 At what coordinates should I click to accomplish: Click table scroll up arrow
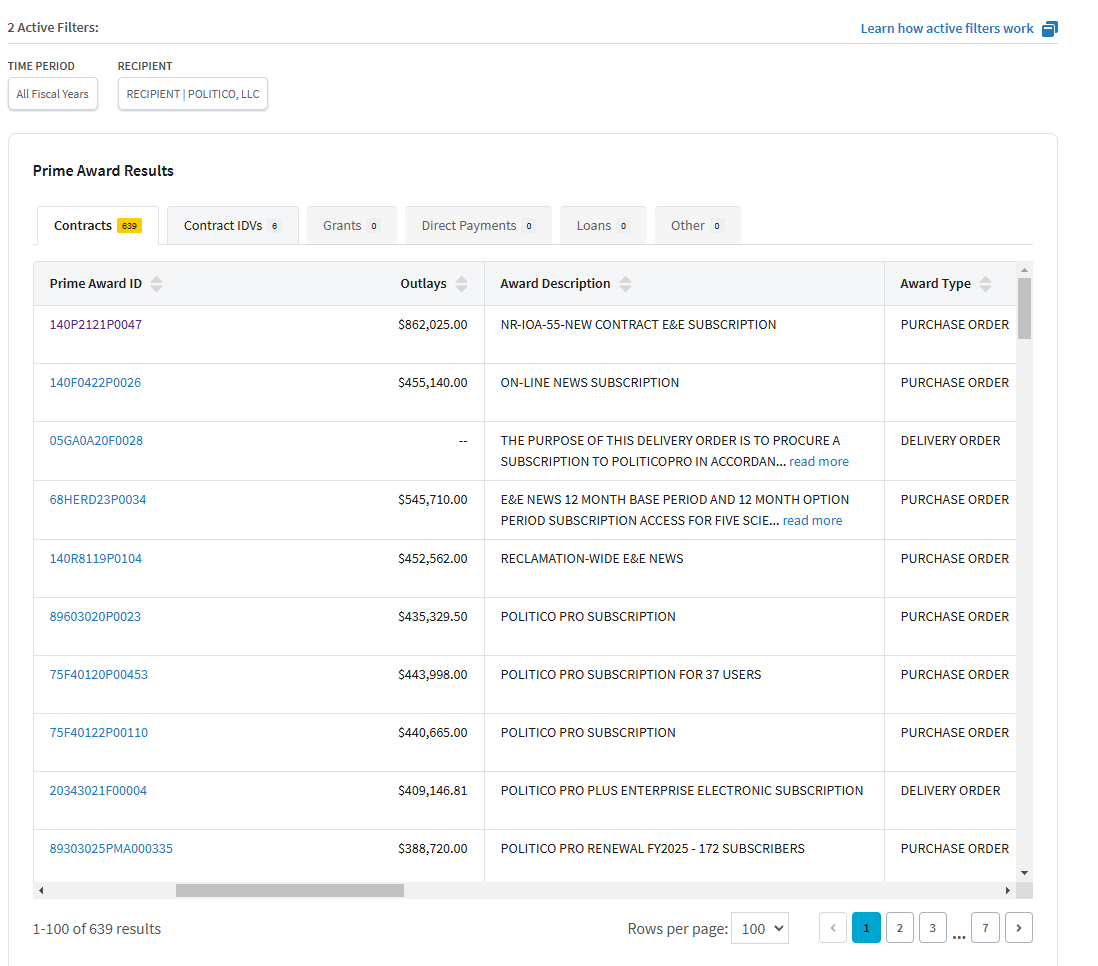pos(1024,270)
